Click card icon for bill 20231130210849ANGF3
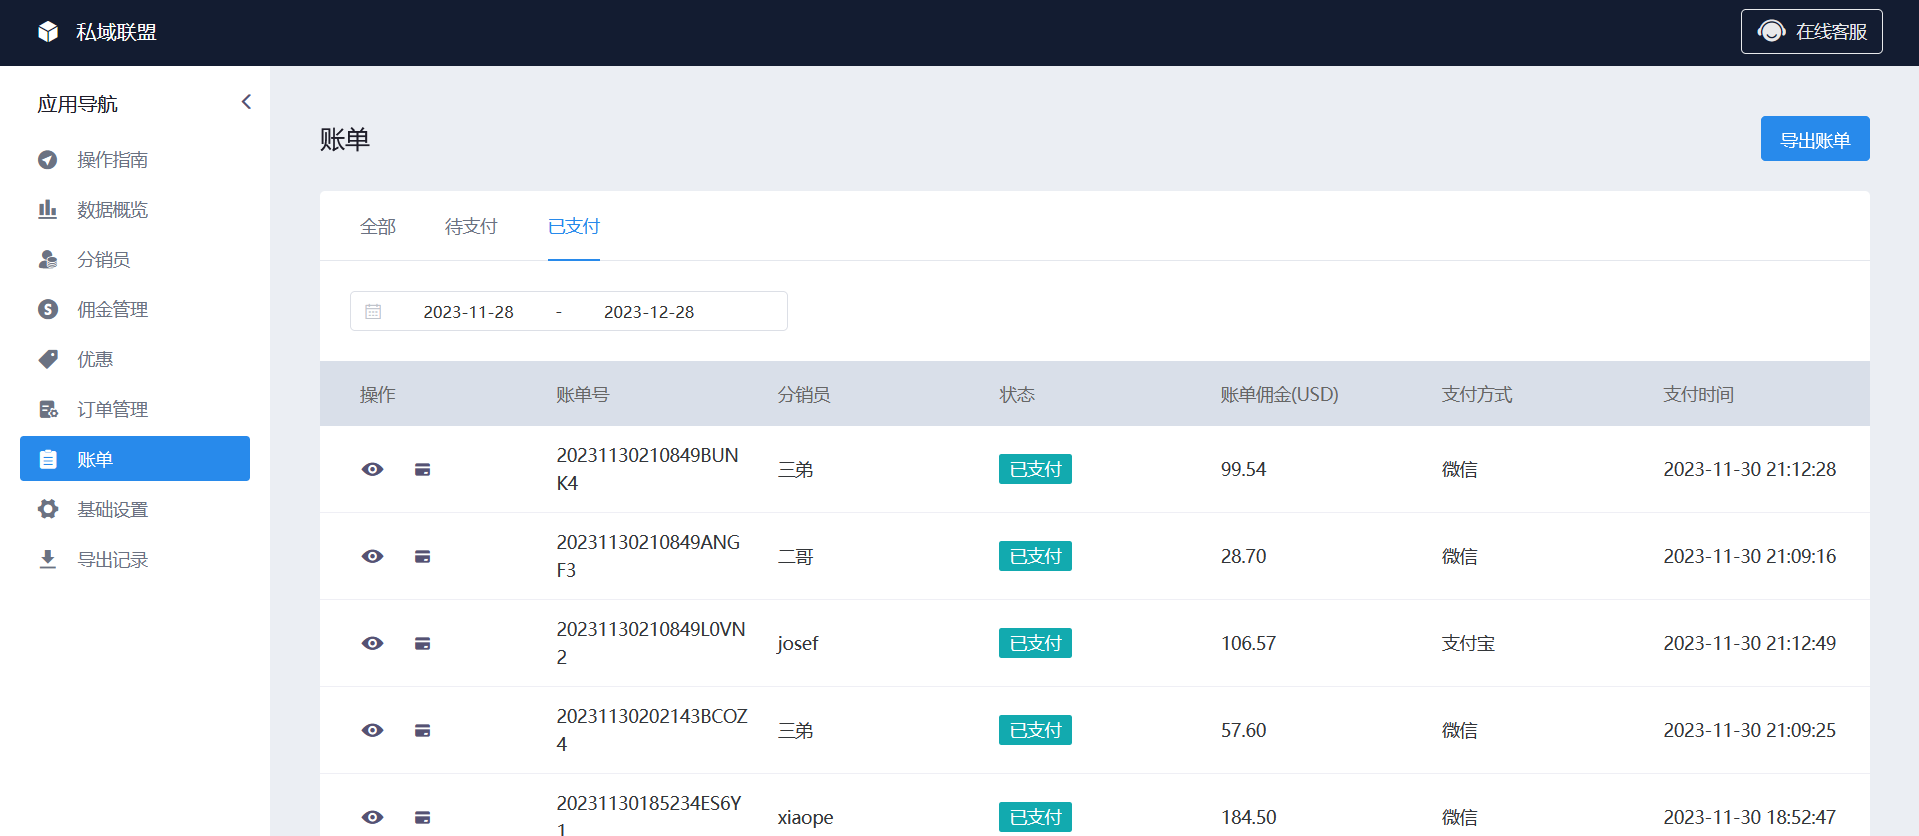Image resolution: width=1919 pixels, height=836 pixels. [423, 556]
